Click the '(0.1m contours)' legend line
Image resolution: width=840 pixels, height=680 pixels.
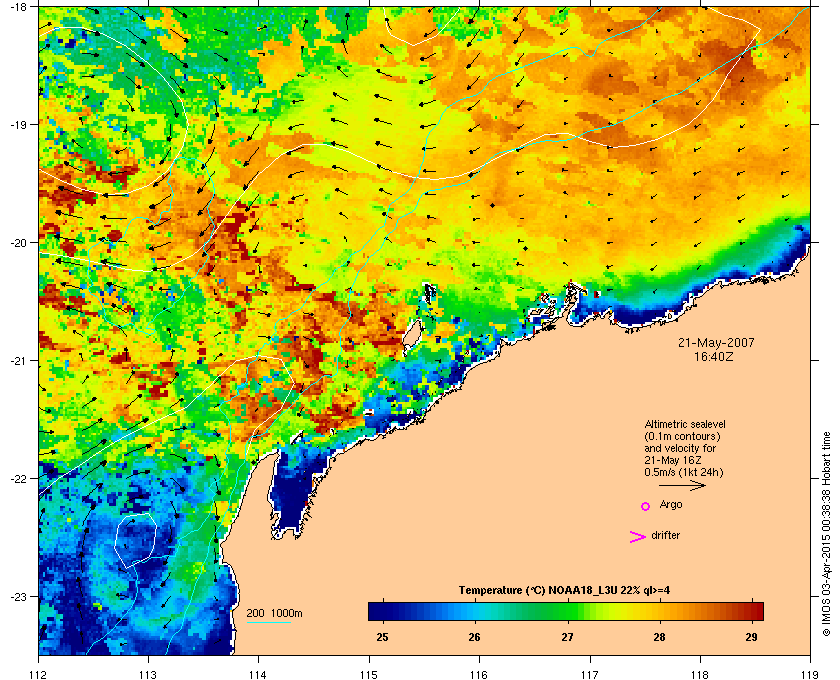(682, 436)
